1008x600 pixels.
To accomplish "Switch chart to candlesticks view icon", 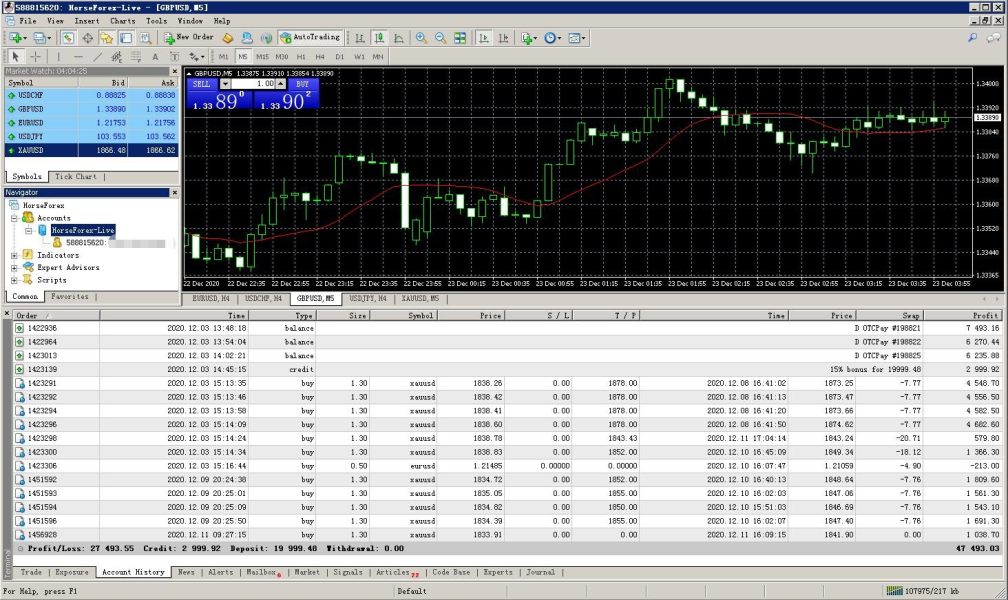I will pyautogui.click(x=380, y=38).
